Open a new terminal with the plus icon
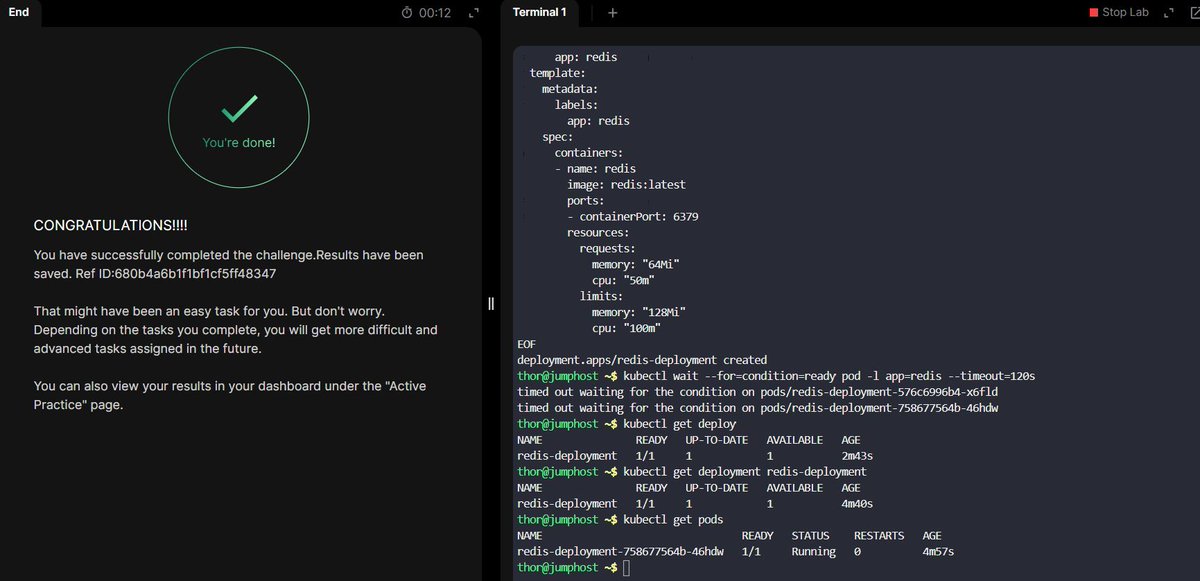1200x581 pixels. [x=612, y=13]
